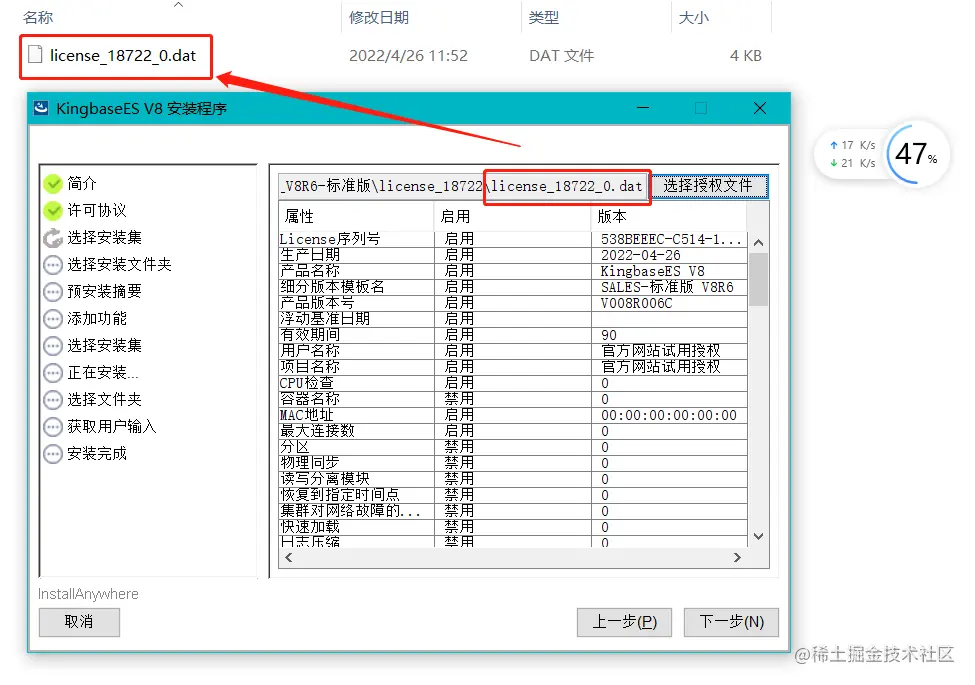Sort by the 类型 column header
This screenshot has height=685, width=975.
coord(543,17)
